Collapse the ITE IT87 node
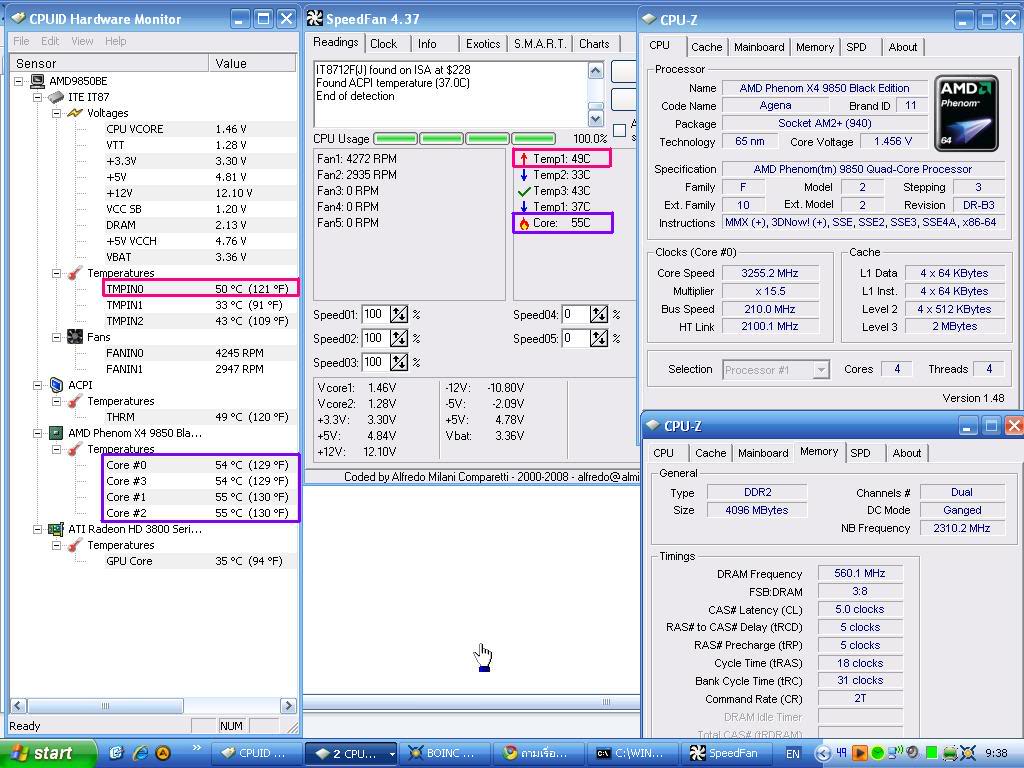The image size is (1024, 768). pos(38,97)
